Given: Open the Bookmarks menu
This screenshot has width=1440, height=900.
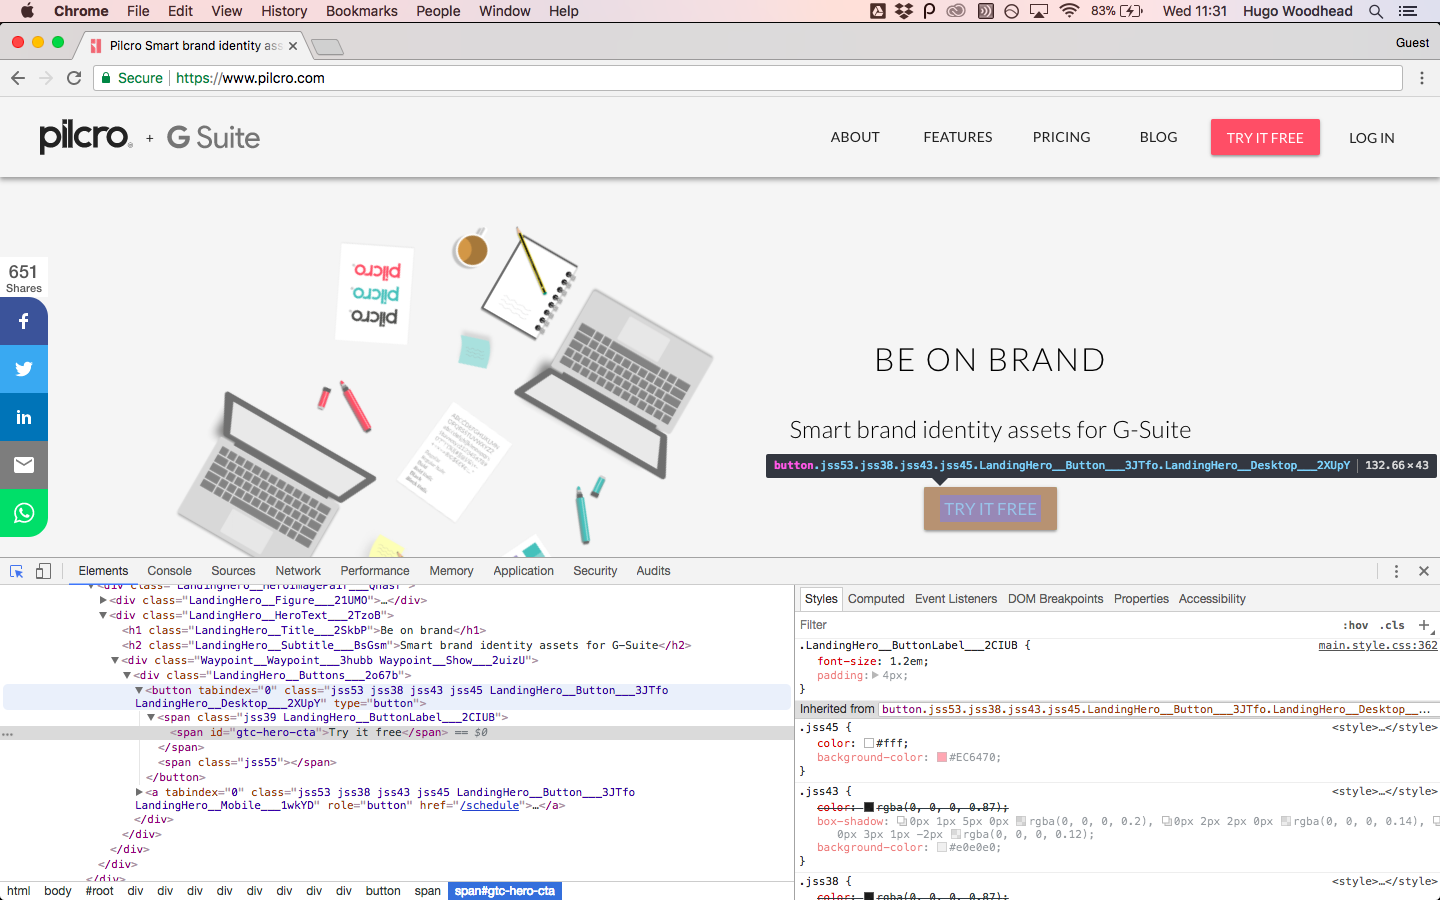Looking at the screenshot, I should click(x=362, y=11).
